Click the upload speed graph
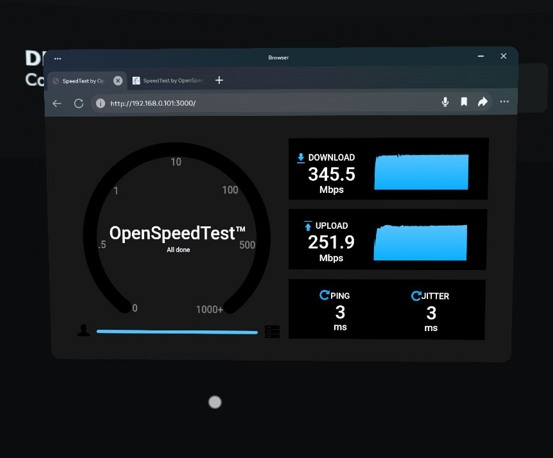Image resolution: width=553 pixels, height=458 pixels. click(420, 243)
